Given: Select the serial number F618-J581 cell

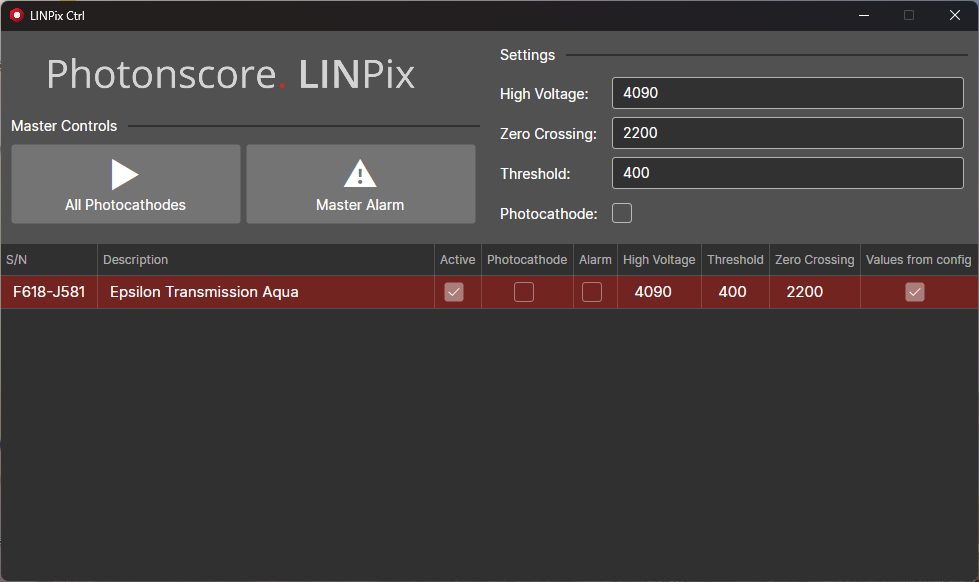Looking at the screenshot, I should pos(49,292).
